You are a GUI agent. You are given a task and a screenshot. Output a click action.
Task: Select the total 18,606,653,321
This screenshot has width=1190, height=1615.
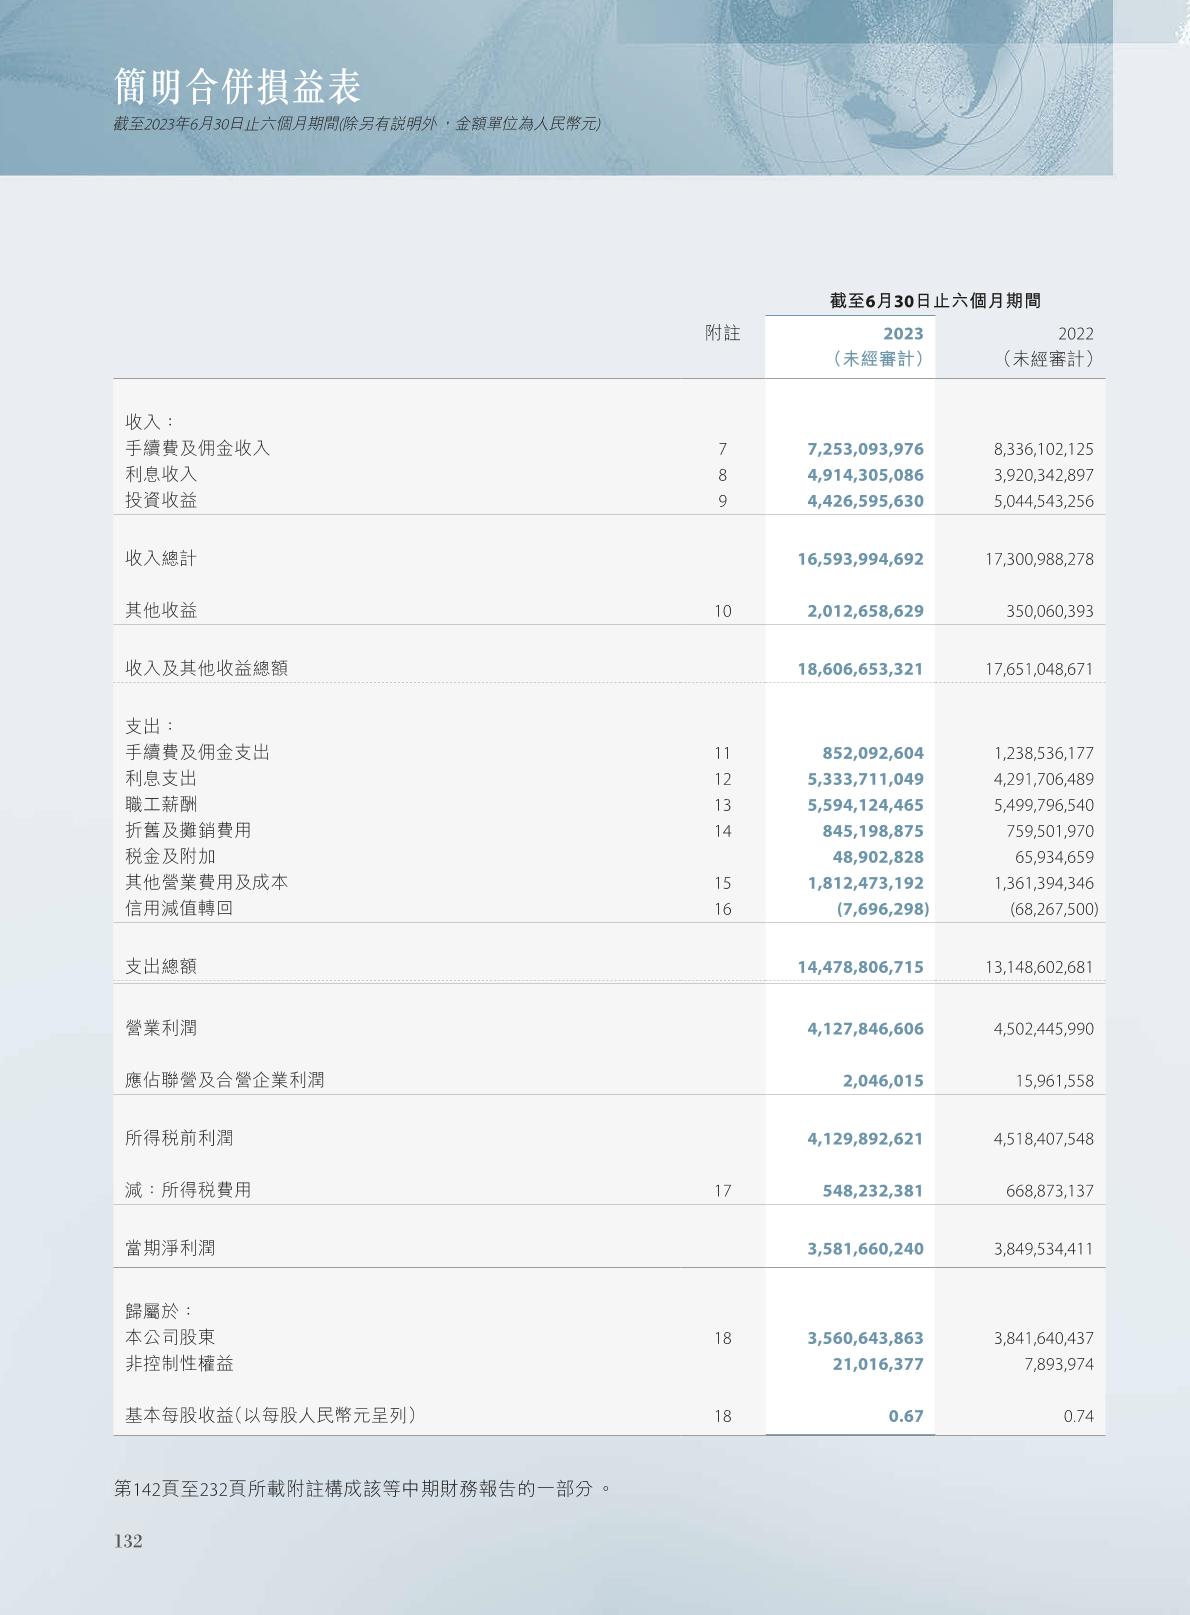pyautogui.click(x=860, y=669)
